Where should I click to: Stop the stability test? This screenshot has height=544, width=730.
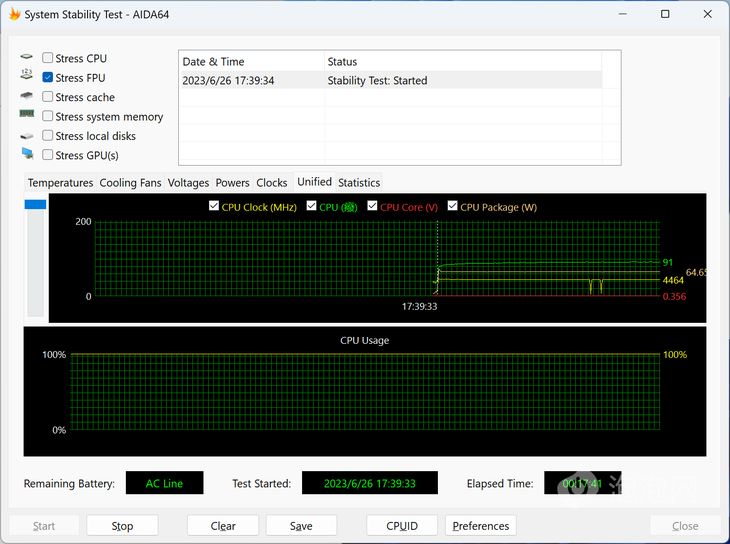pos(122,526)
